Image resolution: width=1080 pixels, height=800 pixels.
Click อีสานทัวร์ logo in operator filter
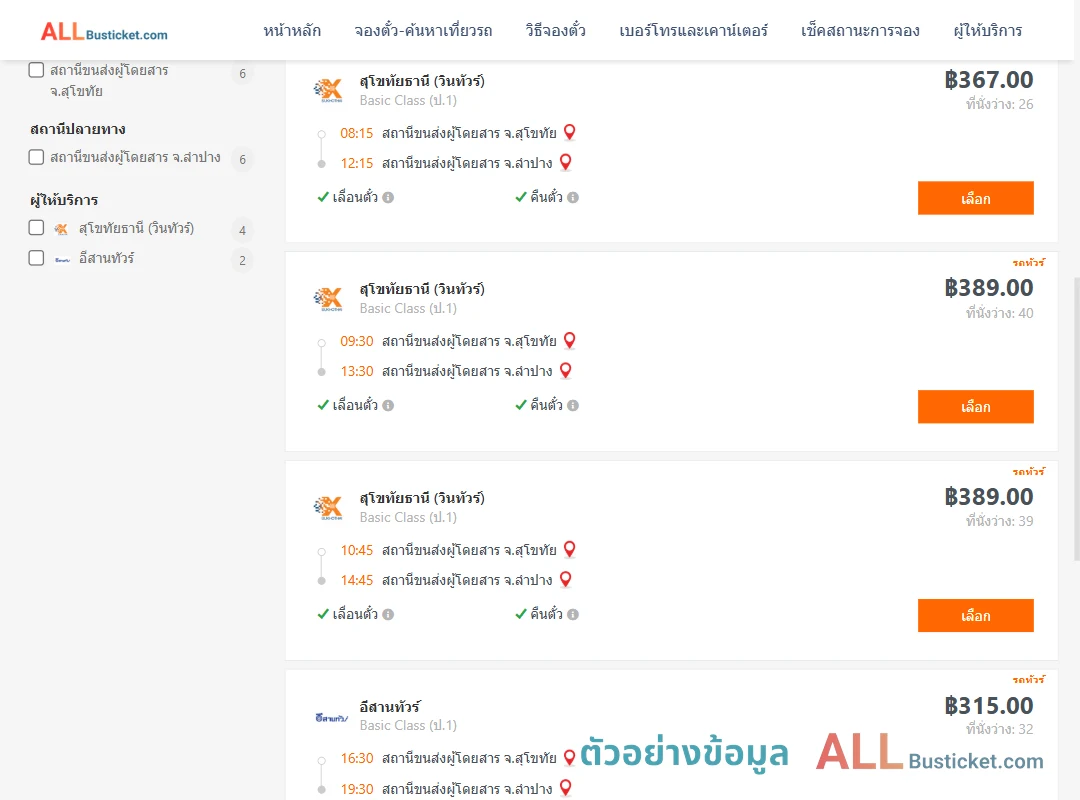62,260
